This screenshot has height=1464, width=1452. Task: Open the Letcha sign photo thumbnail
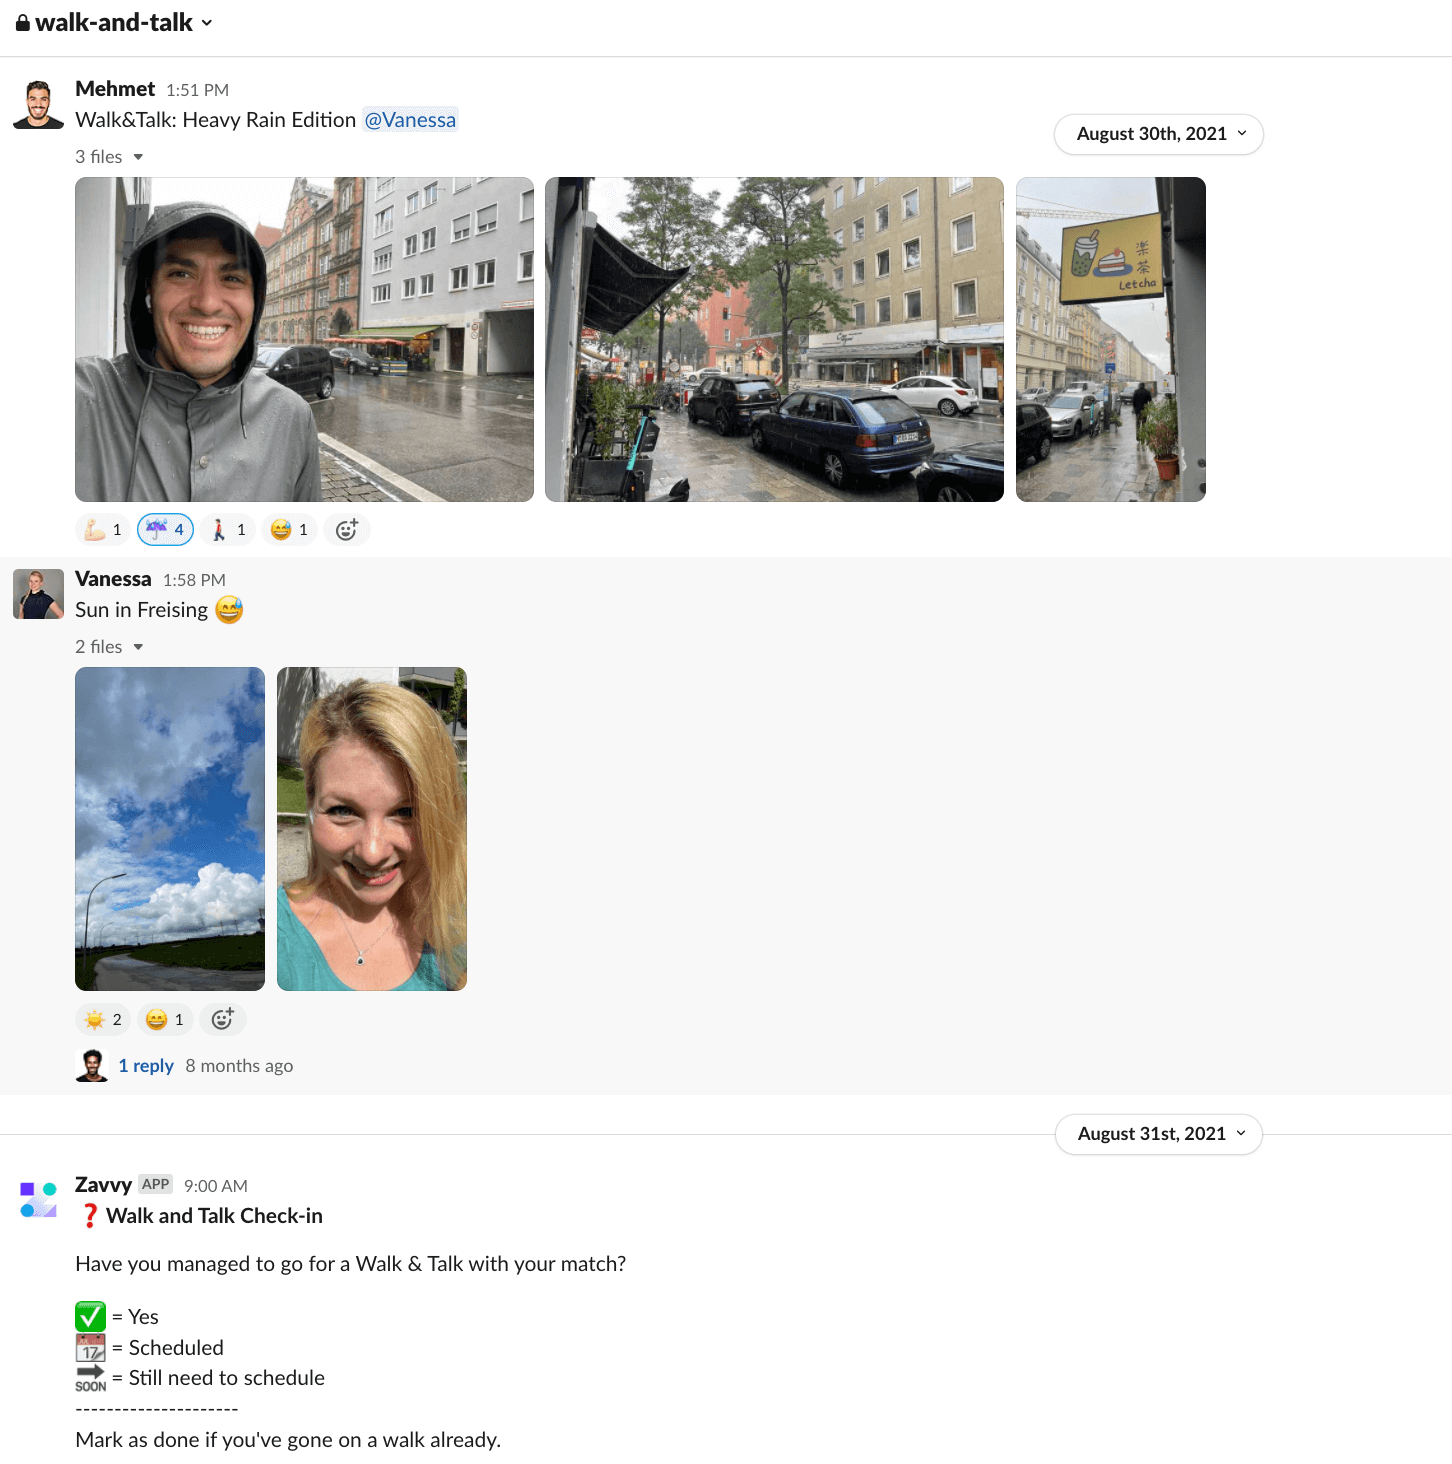coord(1110,340)
